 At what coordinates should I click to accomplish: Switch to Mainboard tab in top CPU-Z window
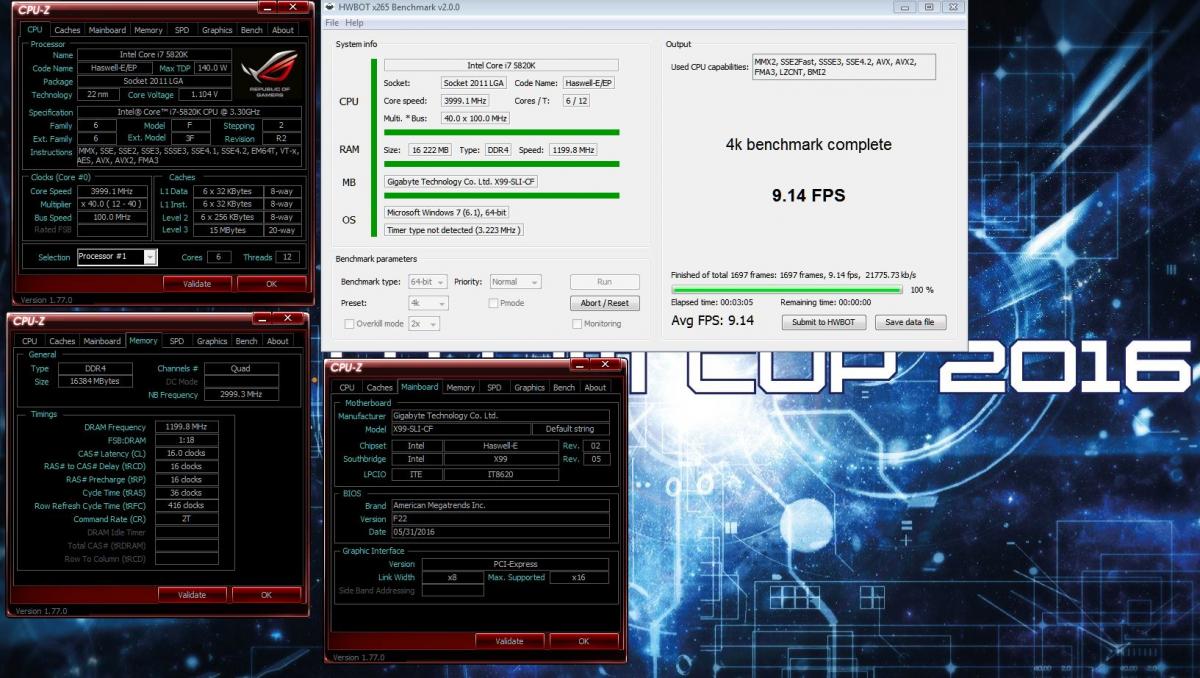[x=107, y=30]
